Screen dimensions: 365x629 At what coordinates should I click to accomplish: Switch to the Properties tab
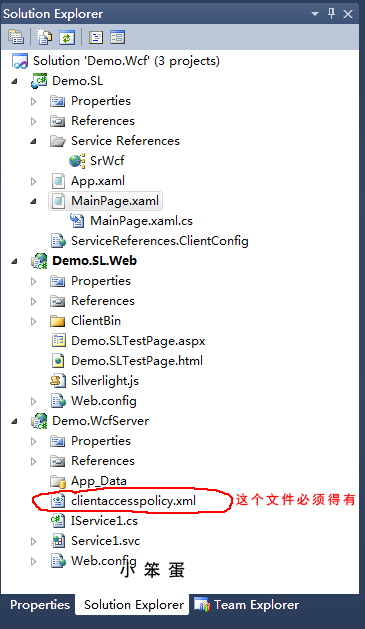coord(40,605)
